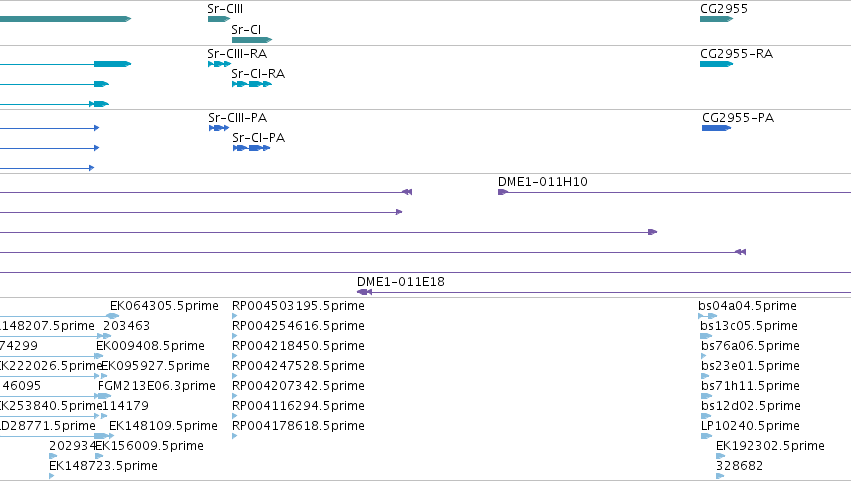851x481 pixels.
Task: Select the Sr-CI gene feature bar
Action: [252, 40]
